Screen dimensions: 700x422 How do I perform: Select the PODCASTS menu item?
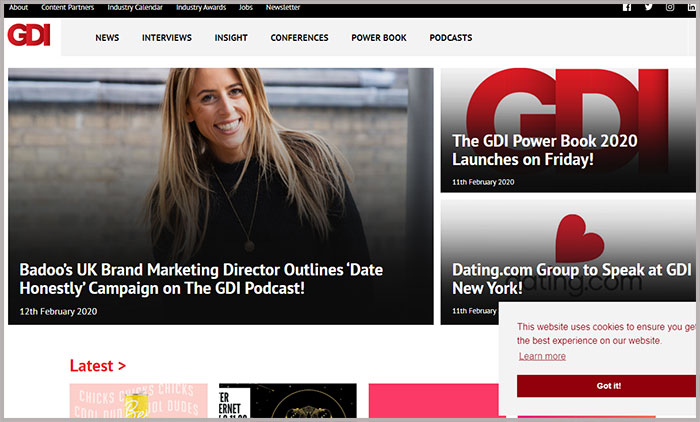click(450, 38)
